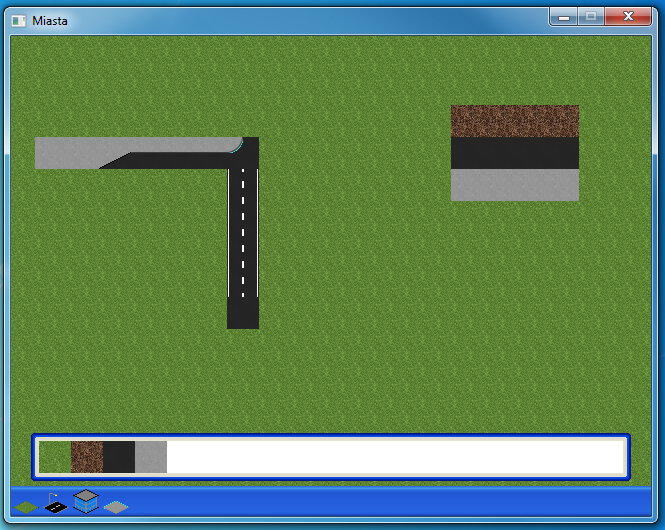Click the dashed-line vertical road segment
Screen dimensions: 665x530
click(x=243, y=232)
